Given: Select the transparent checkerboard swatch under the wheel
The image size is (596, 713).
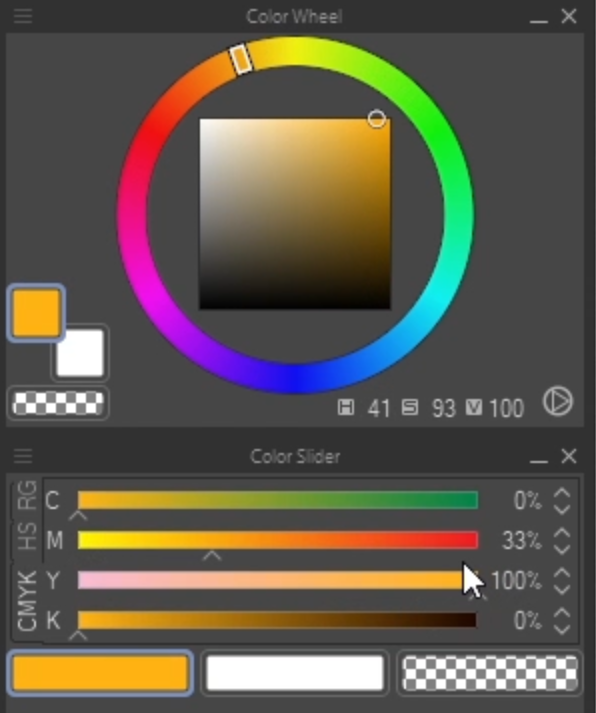Looking at the screenshot, I should (58, 403).
